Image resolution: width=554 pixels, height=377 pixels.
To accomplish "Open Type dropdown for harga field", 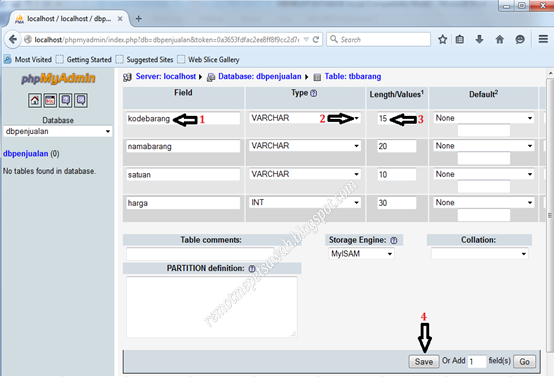I will coord(305,202).
